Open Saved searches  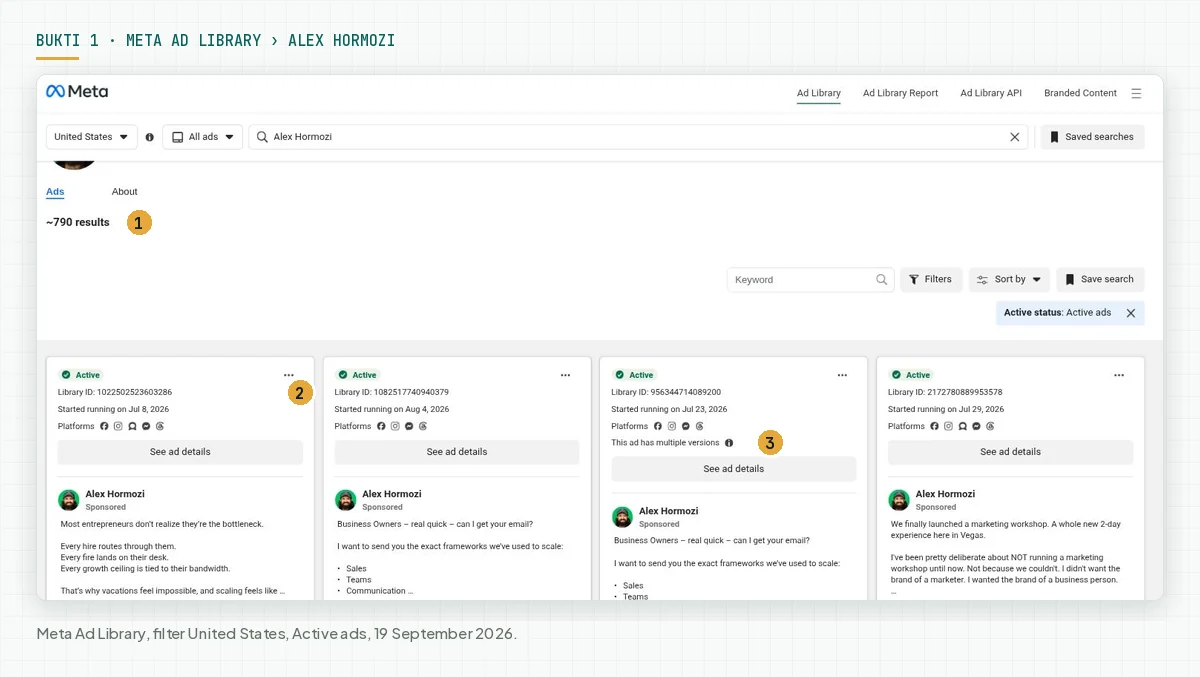point(1092,137)
